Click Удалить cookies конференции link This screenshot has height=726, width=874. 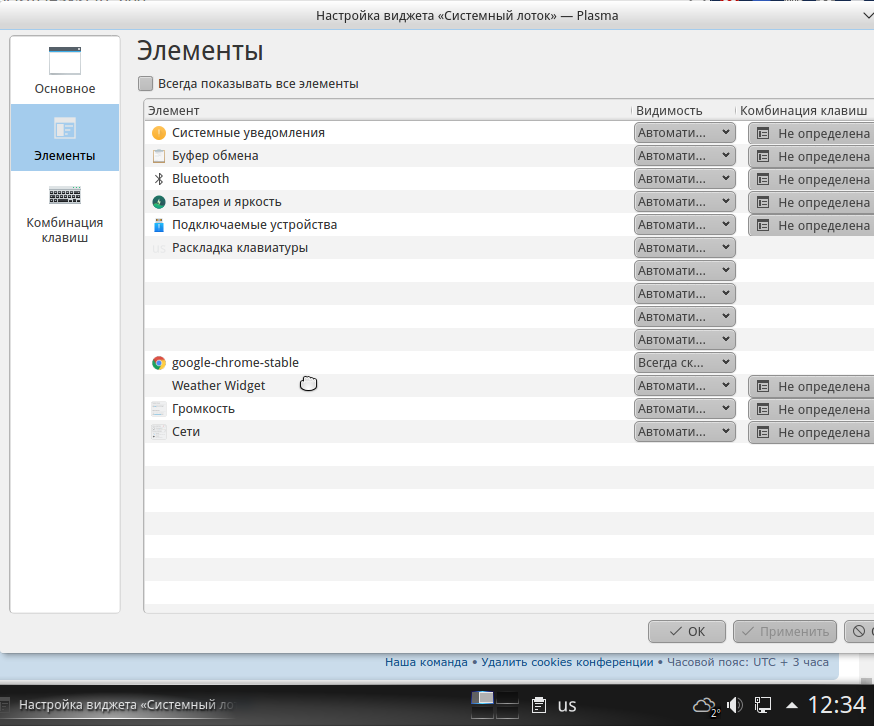567,662
